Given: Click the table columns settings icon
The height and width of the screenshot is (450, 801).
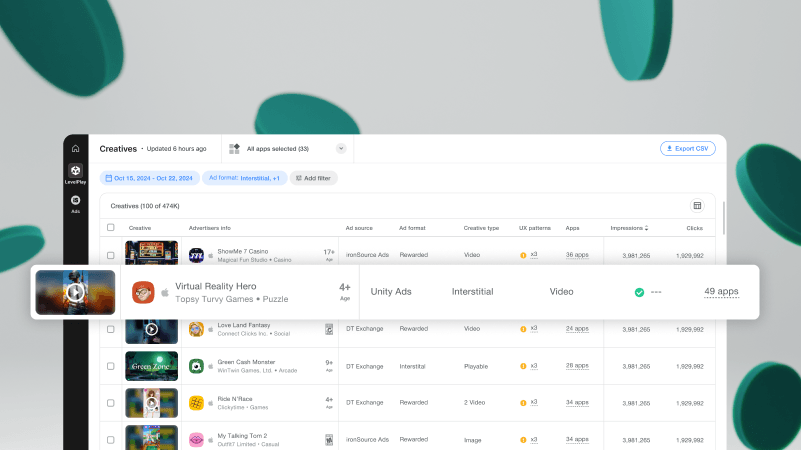Looking at the screenshot, I should 697,206.
